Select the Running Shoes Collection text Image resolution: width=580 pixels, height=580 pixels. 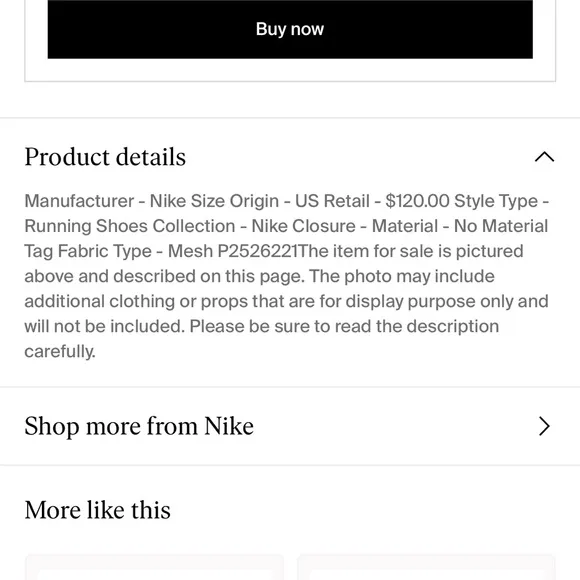pyautogui.click(x=130, y=226)
